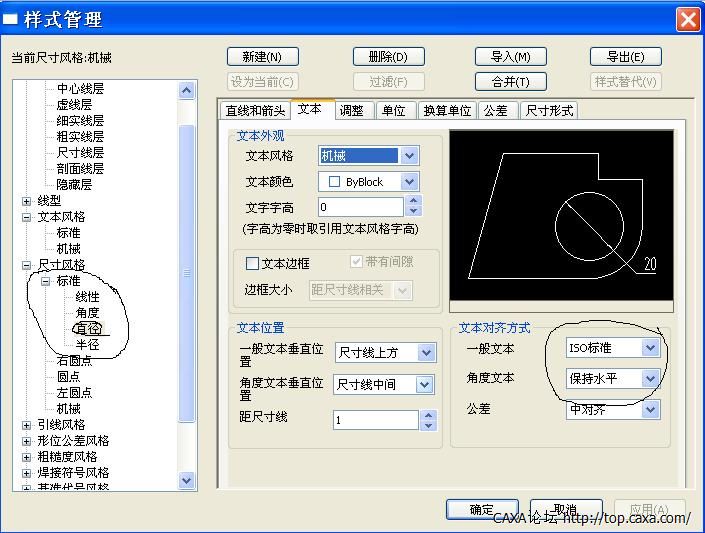Screen dimensions: 705x533
Task: Click the tree scrollbar up arrow
Action: pos(187,90)
